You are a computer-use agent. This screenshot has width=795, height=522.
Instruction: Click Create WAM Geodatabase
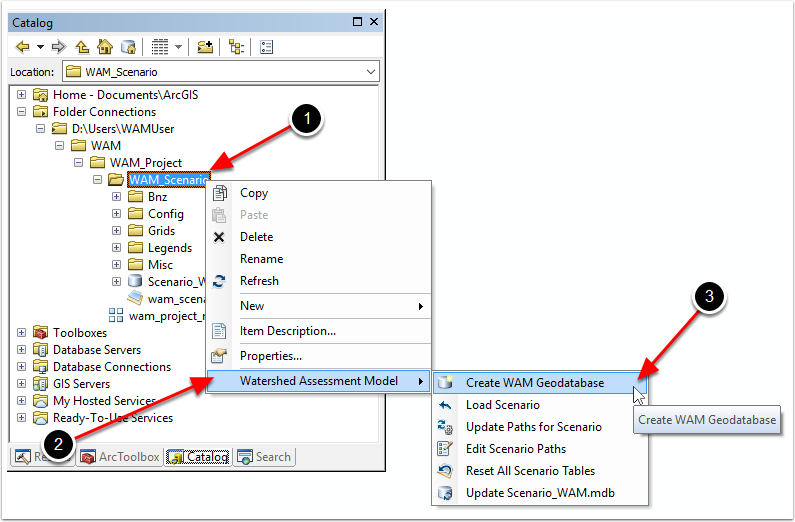pos(540,383)
